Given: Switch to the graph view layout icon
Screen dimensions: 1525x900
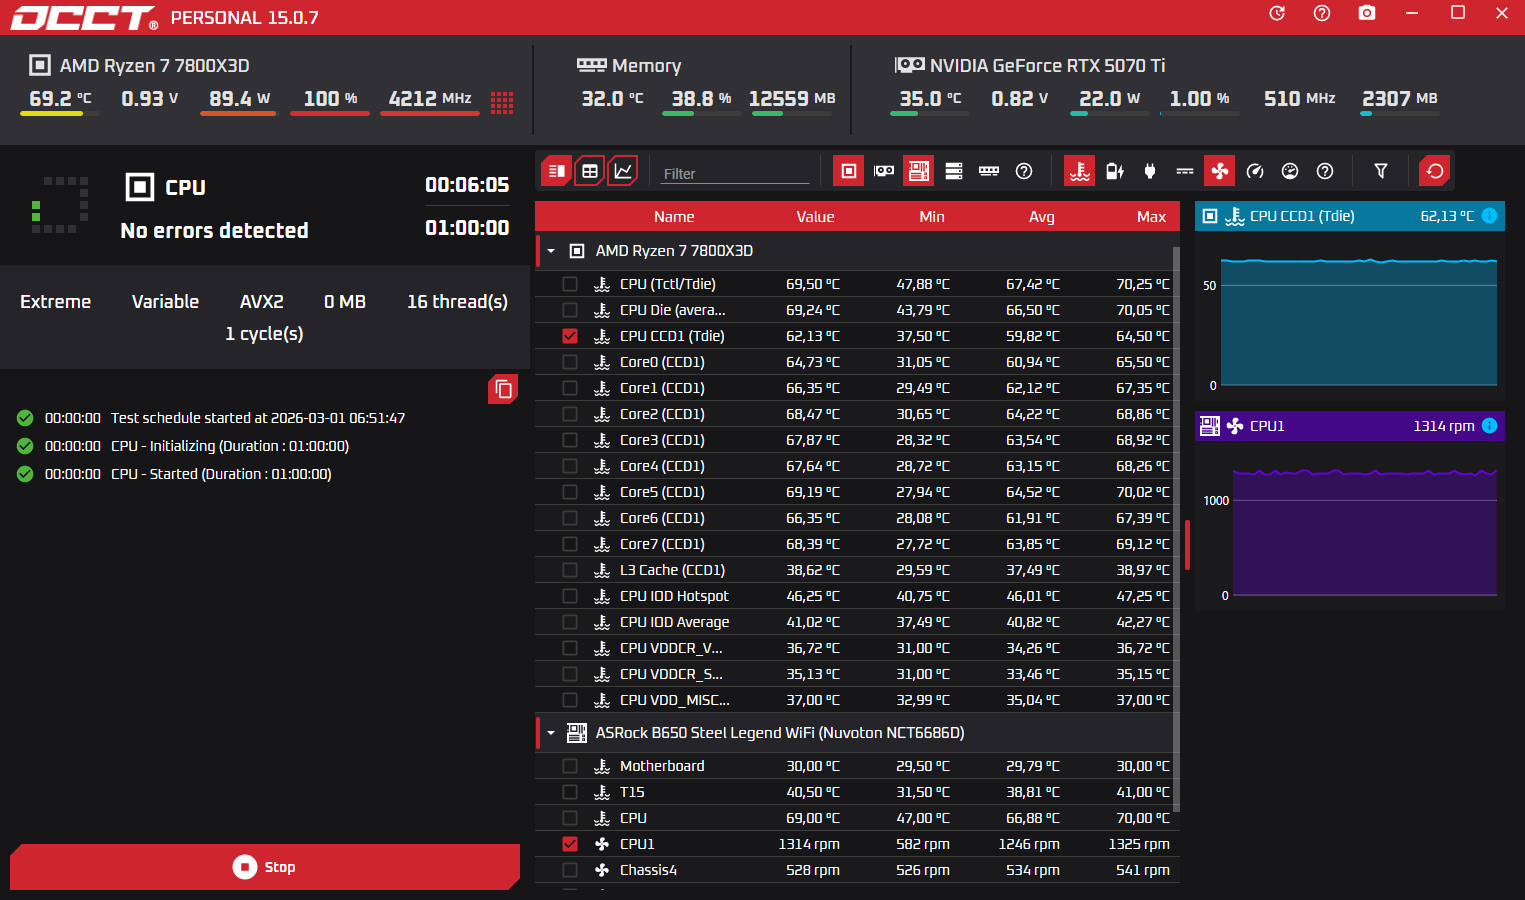Looking at the screenshot, I should [x=623, y=171].
